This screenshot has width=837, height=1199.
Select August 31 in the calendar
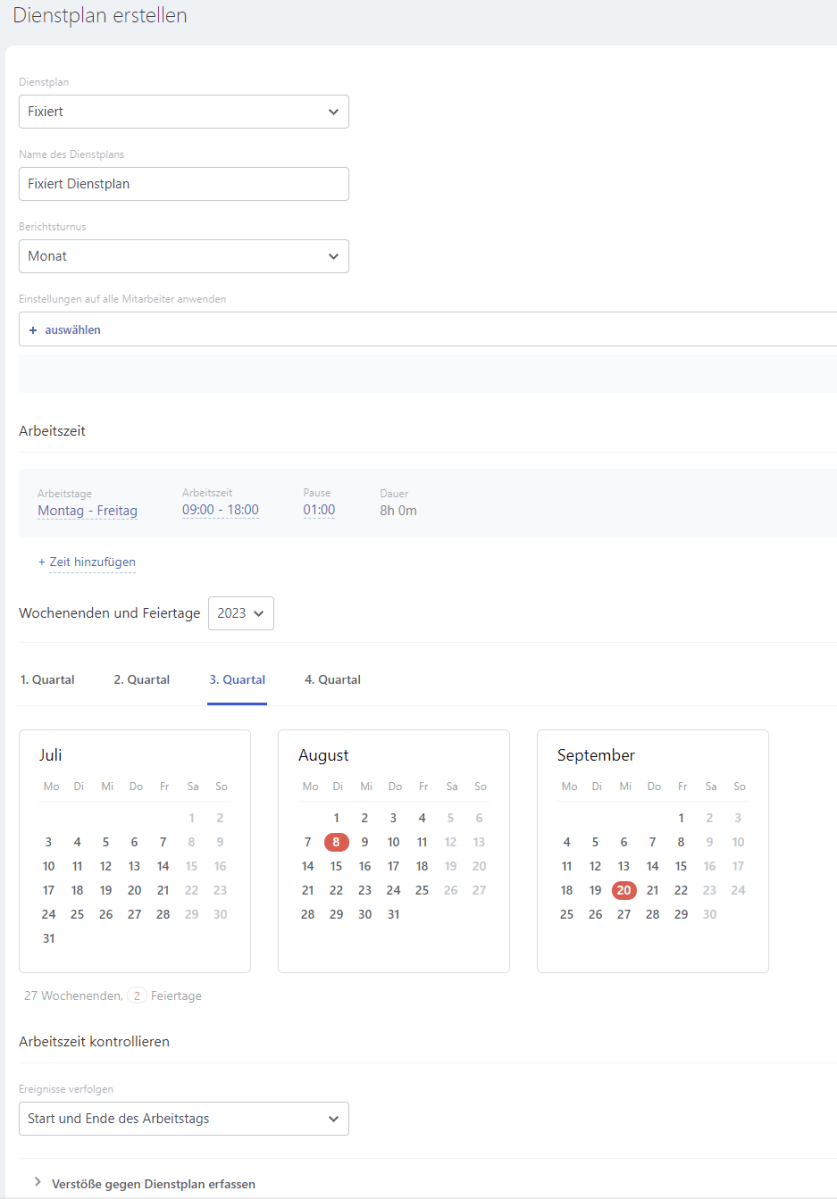pyautogui.click(x=394, y=914)
